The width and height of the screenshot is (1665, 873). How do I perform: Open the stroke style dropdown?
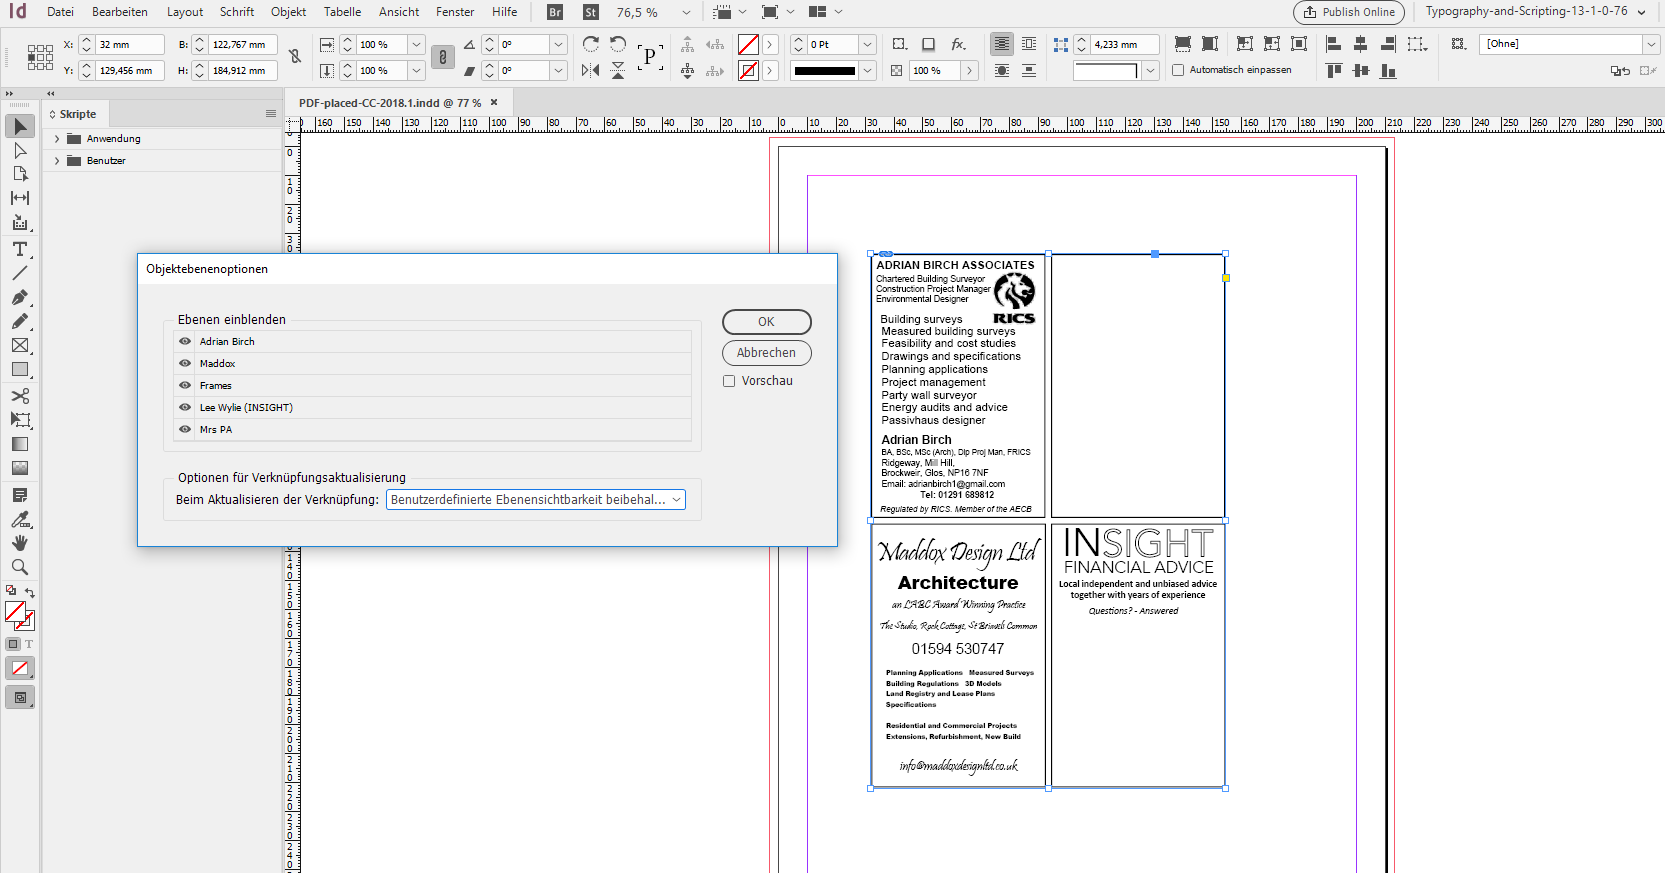coord(868,70)
